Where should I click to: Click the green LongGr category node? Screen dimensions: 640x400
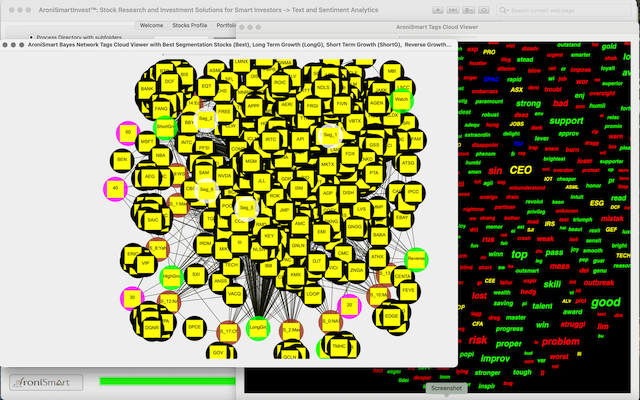pyautogui.click(x=258, y=328)
